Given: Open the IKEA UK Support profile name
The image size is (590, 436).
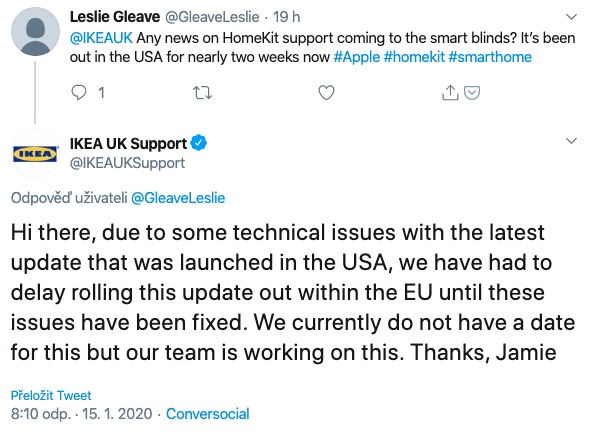Looking at the screenshot, I should click(x=128, y=144).
